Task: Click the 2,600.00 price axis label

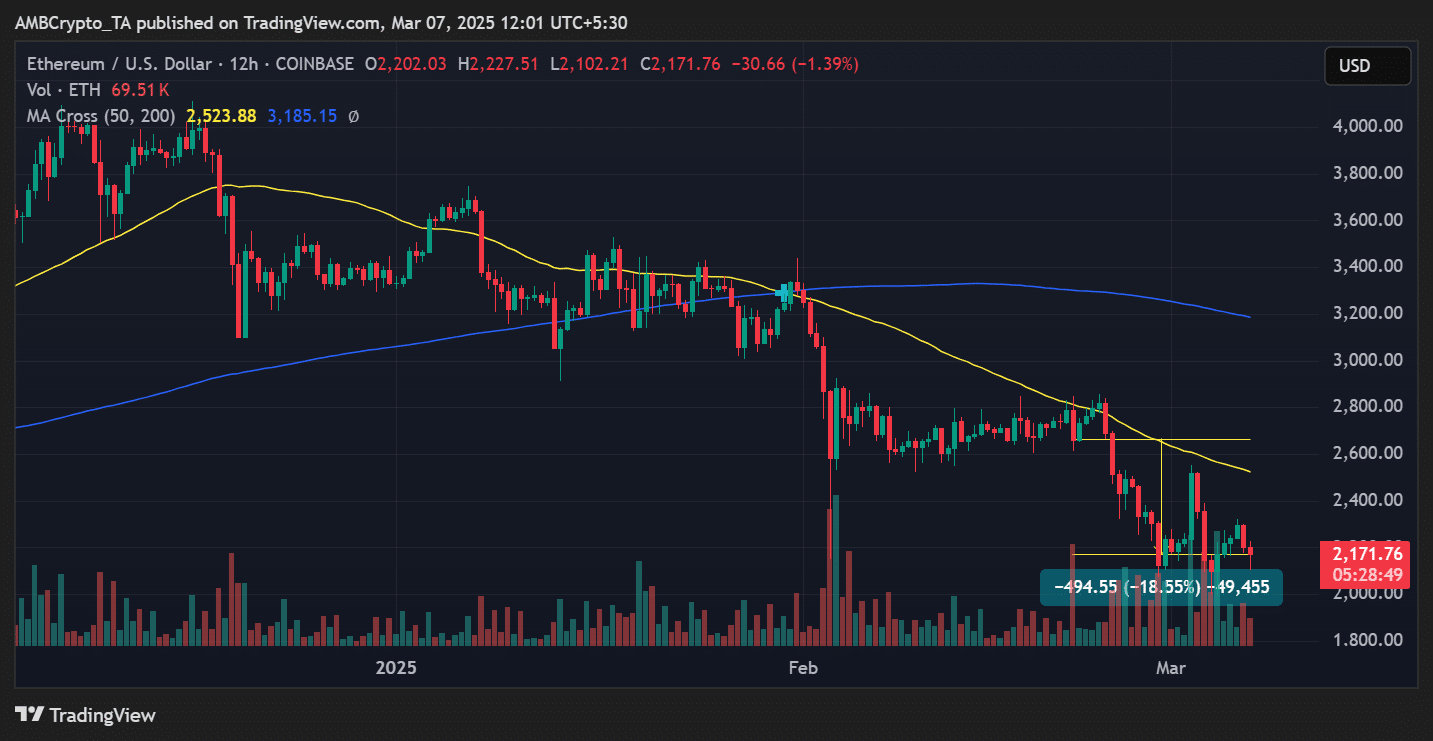Action: (1367, 453)
